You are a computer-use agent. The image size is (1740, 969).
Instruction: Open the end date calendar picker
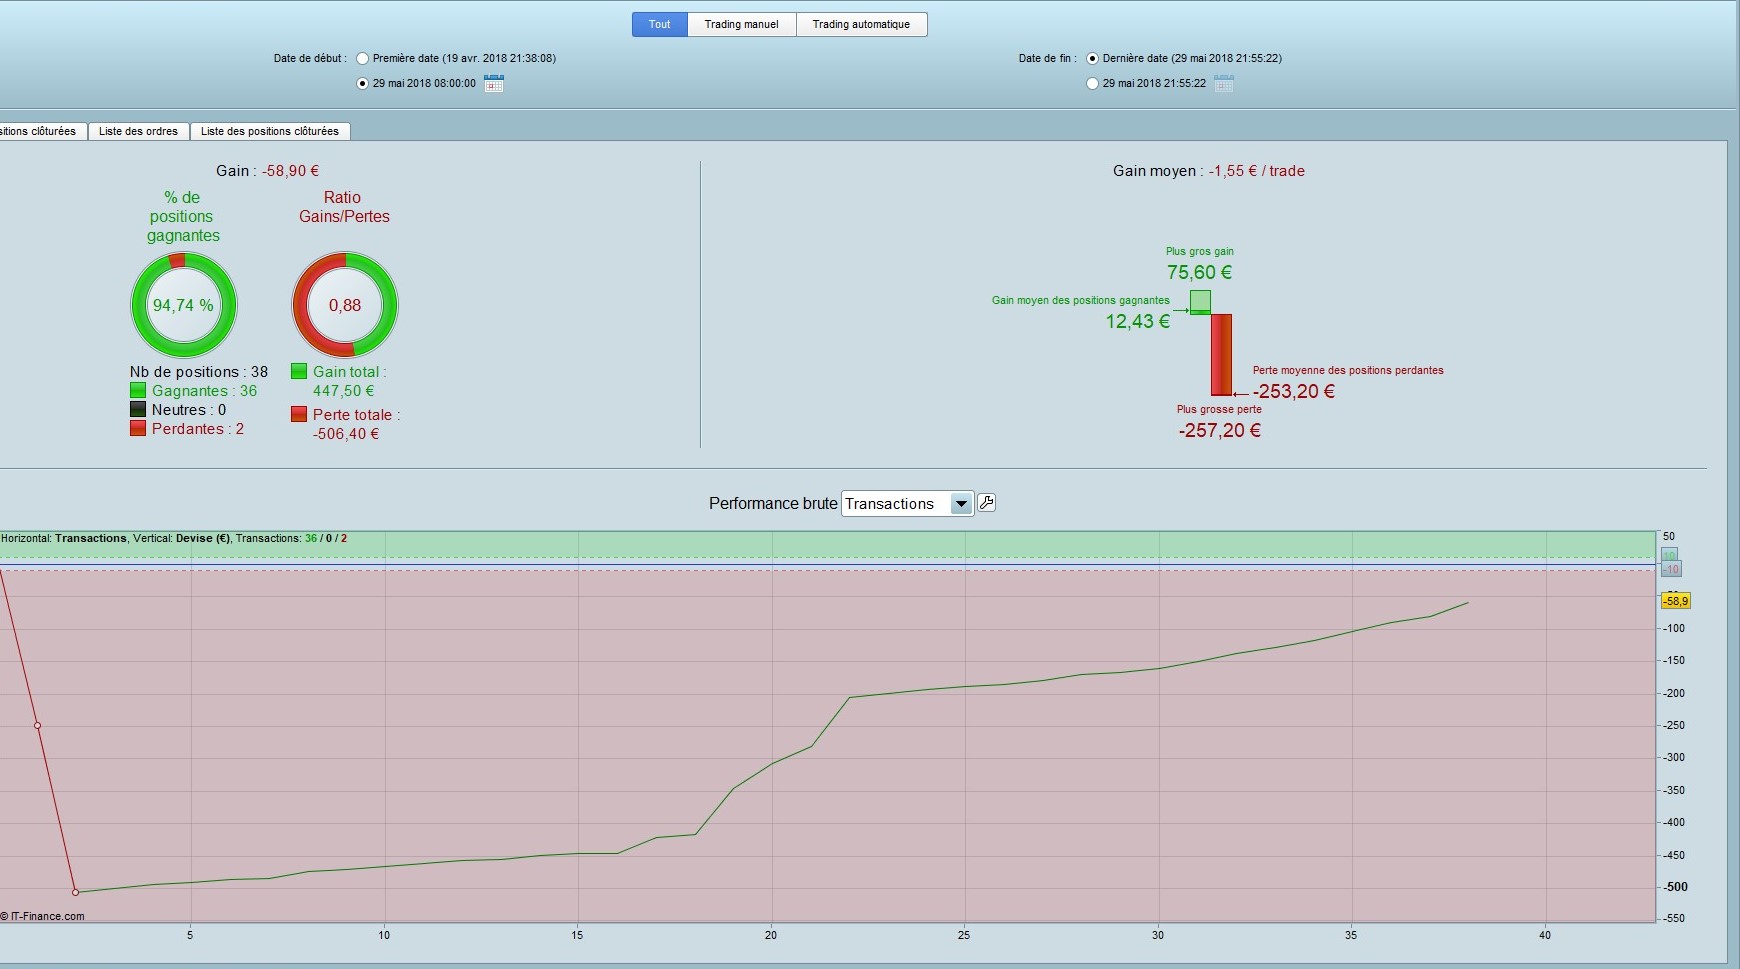click(x=1224, y=83)
